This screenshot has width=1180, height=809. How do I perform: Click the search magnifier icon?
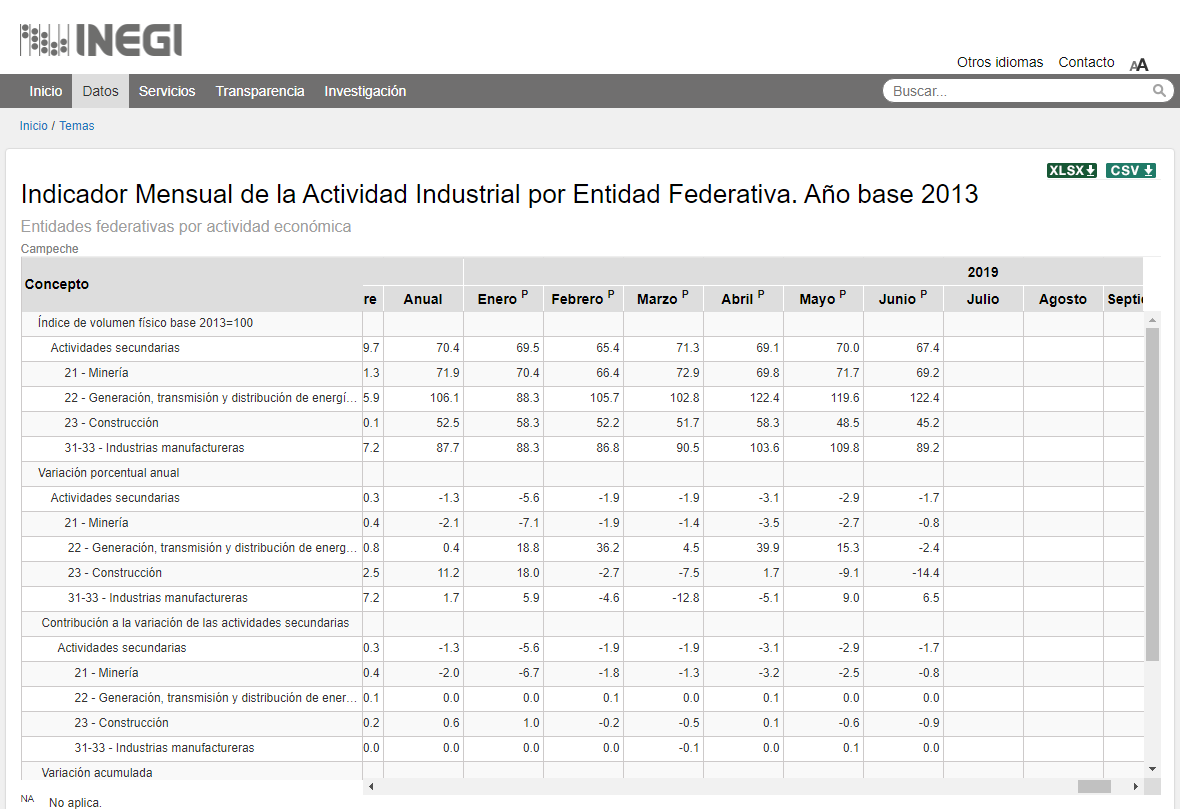tap(1159, 91)
